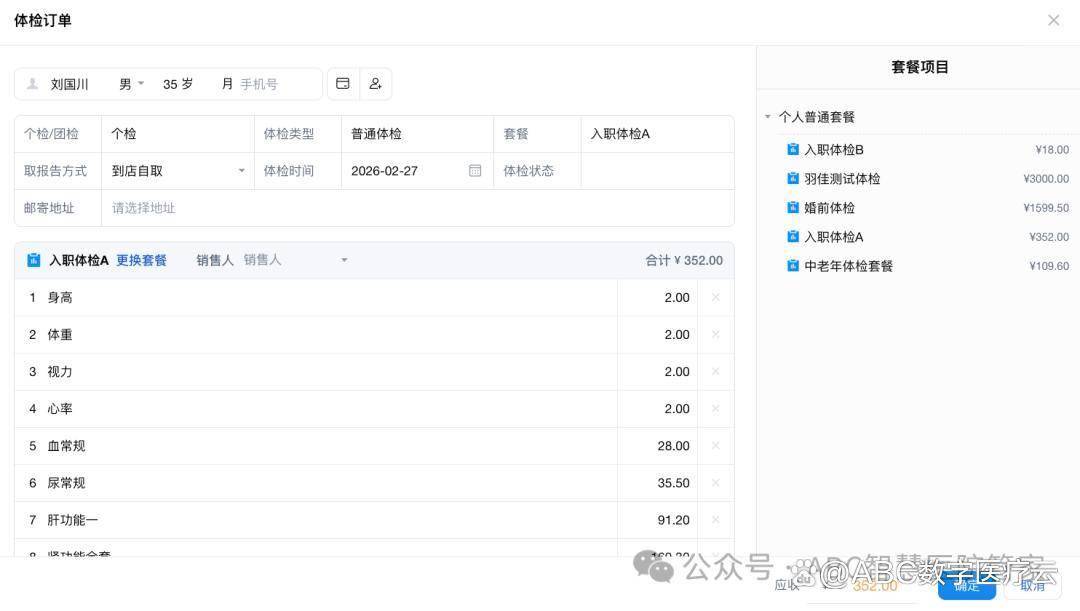
Task: Click the 中老年体检套餐 package icon
Action: pos(793,266)
